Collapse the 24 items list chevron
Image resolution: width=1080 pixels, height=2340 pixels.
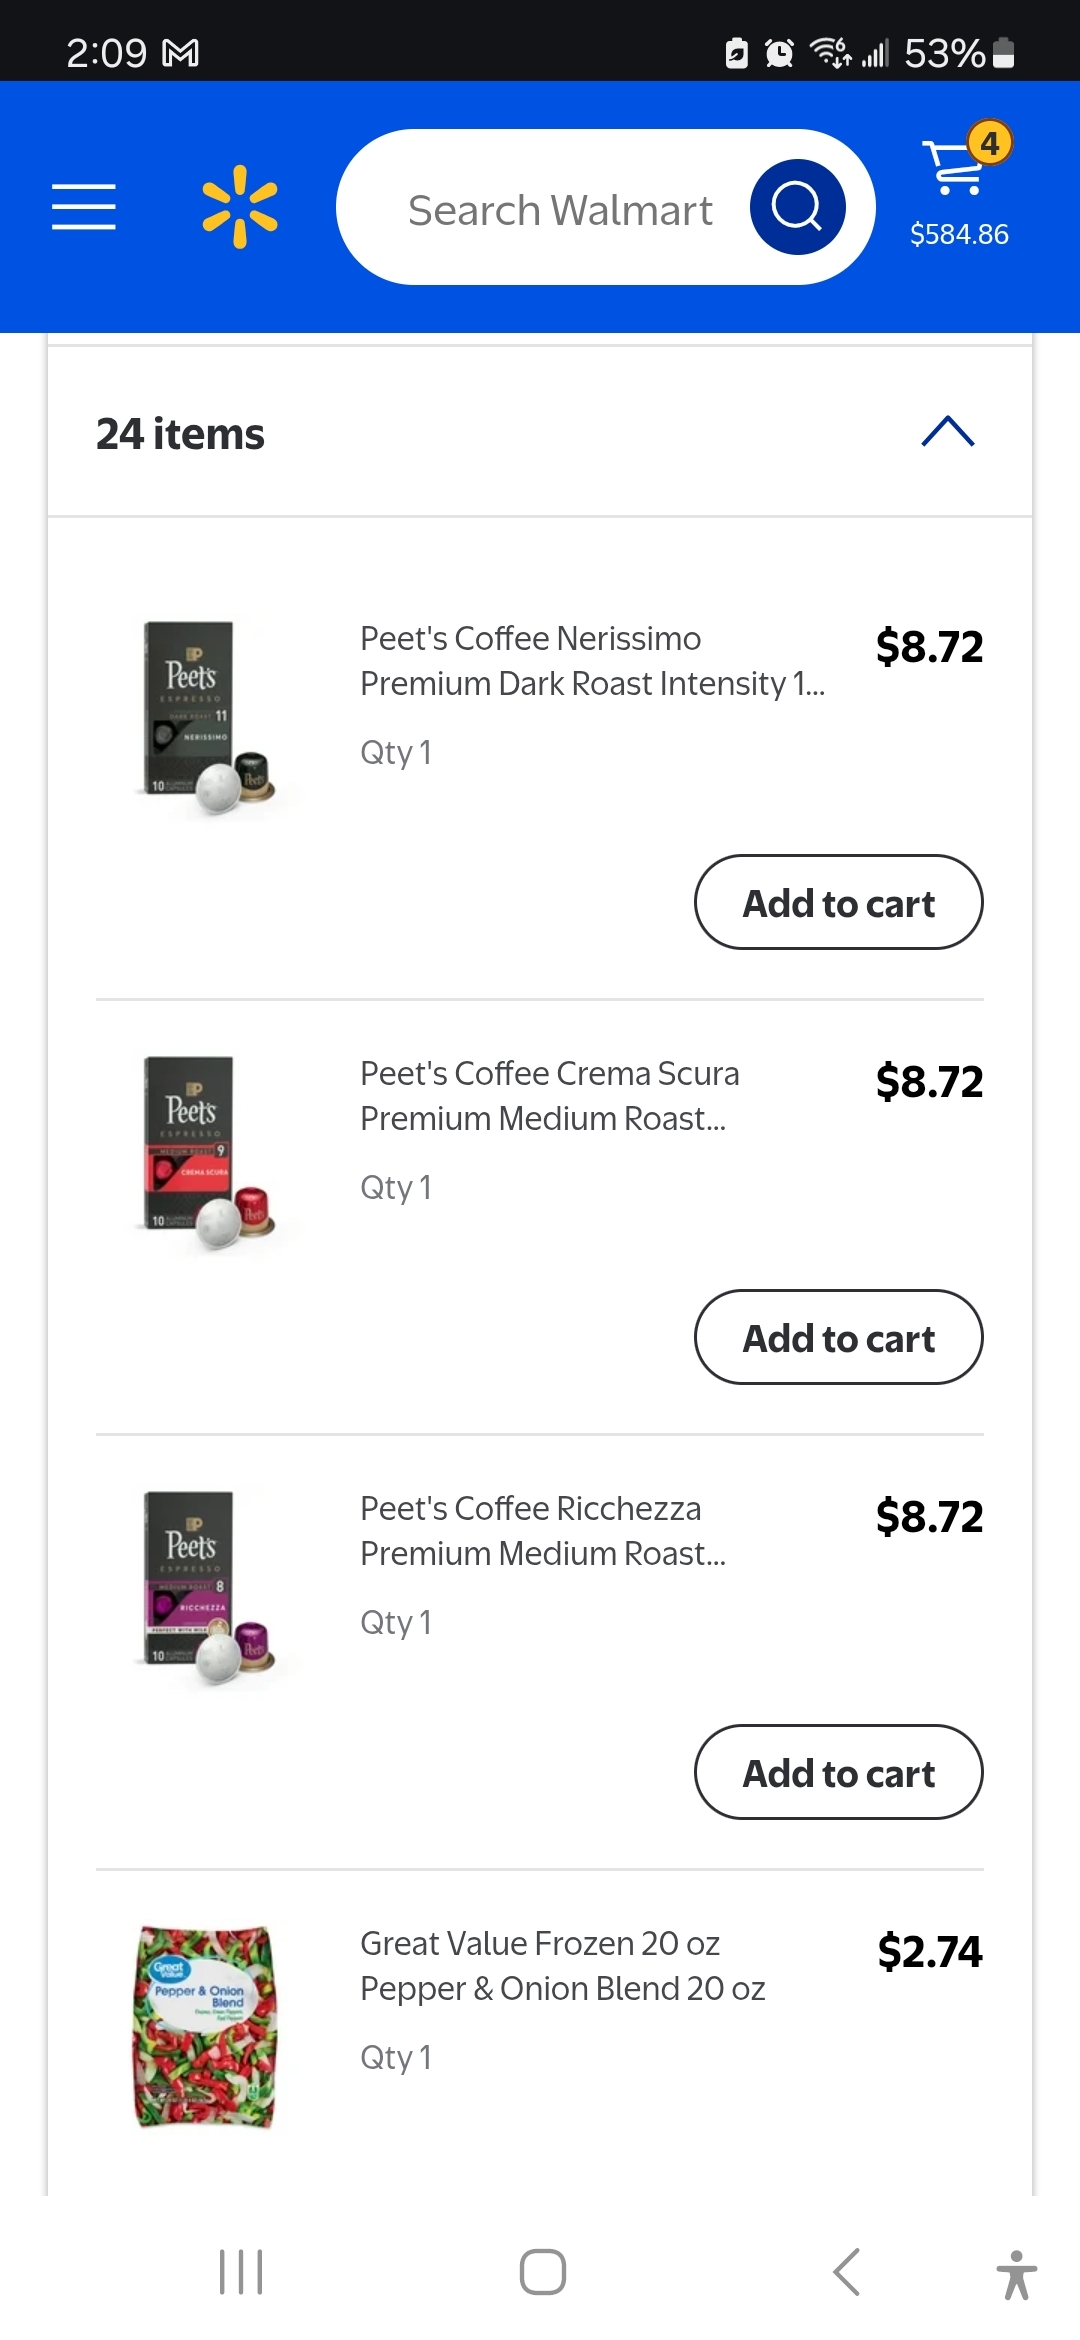click(947, 432)
